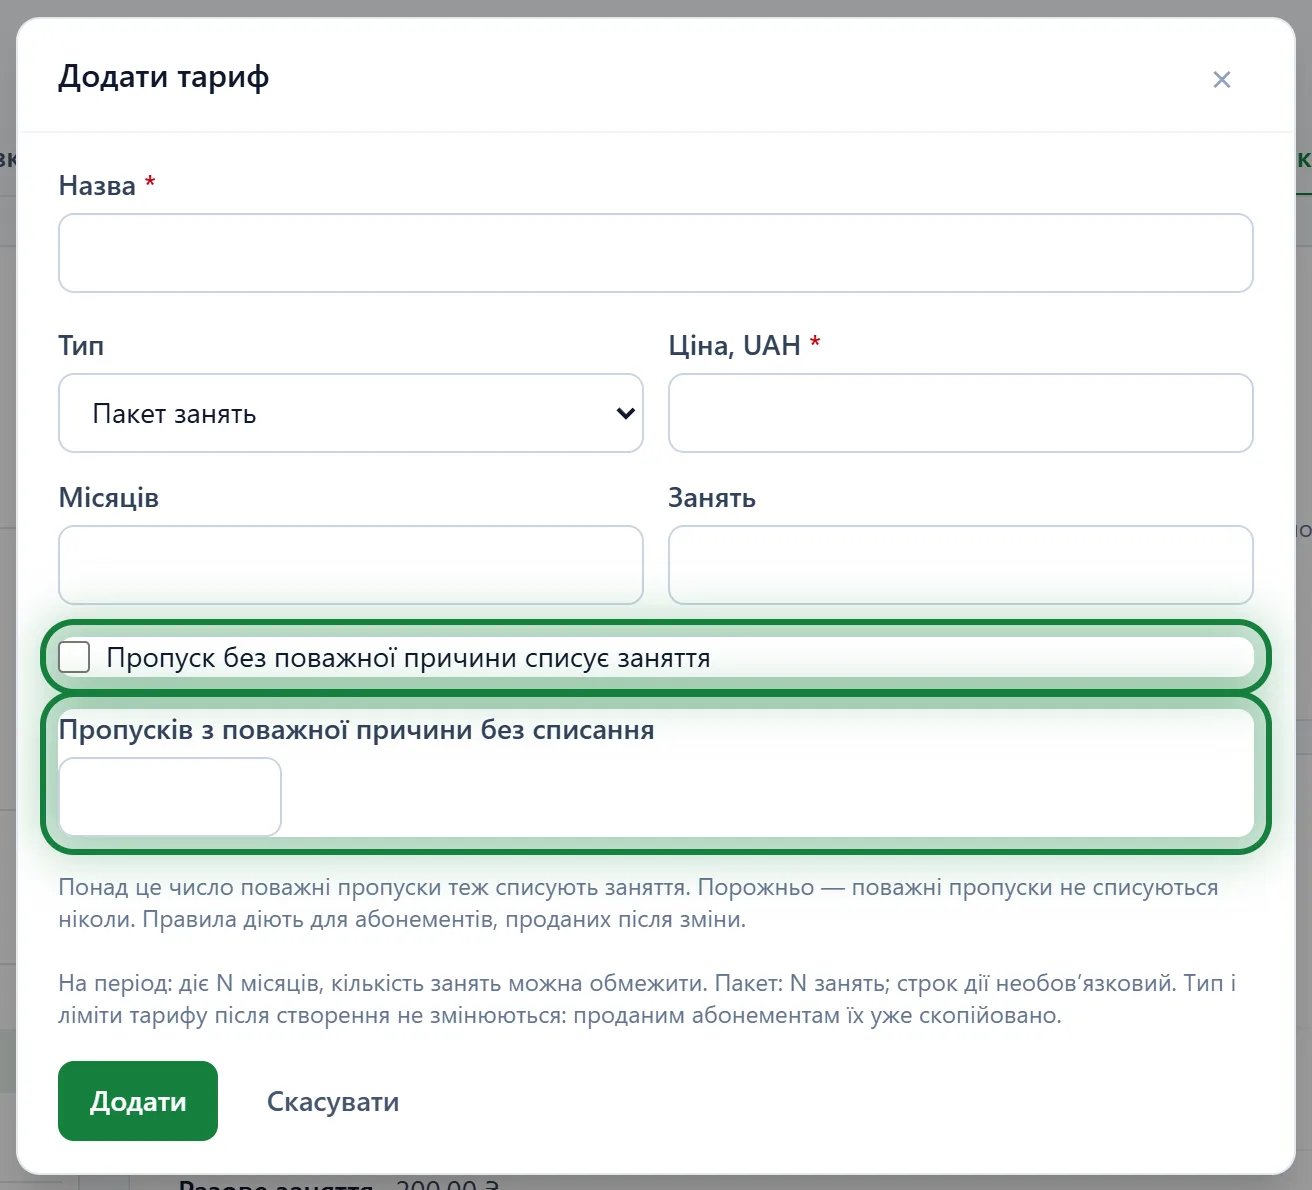1312x1190 pixels.
Task: Click the hint text starting with На період
Action: pos(648,999)
